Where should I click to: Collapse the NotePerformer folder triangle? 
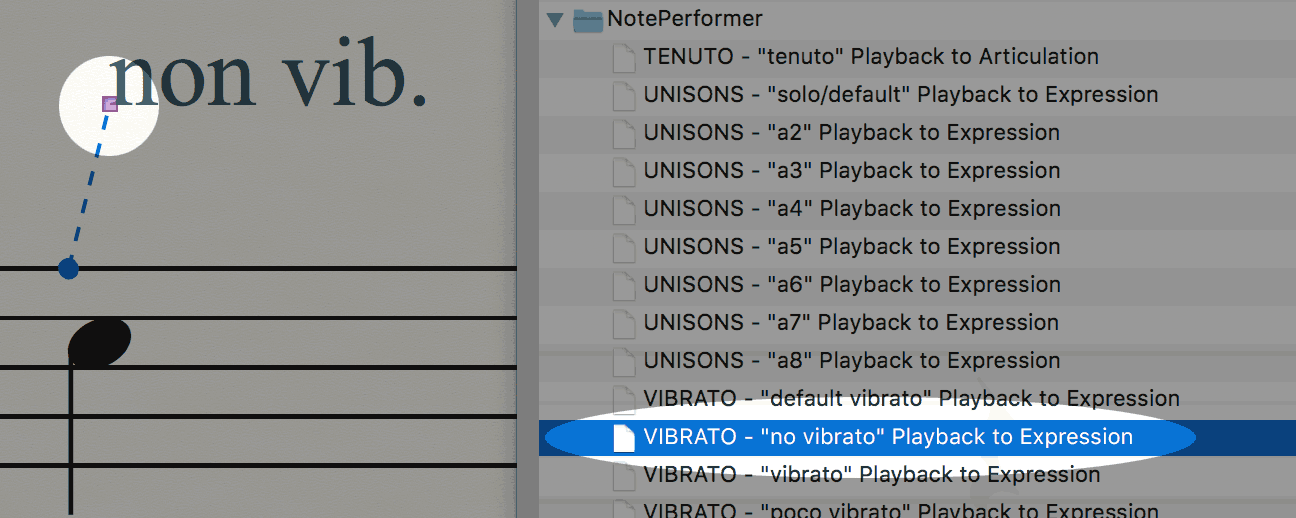(555, 19)
